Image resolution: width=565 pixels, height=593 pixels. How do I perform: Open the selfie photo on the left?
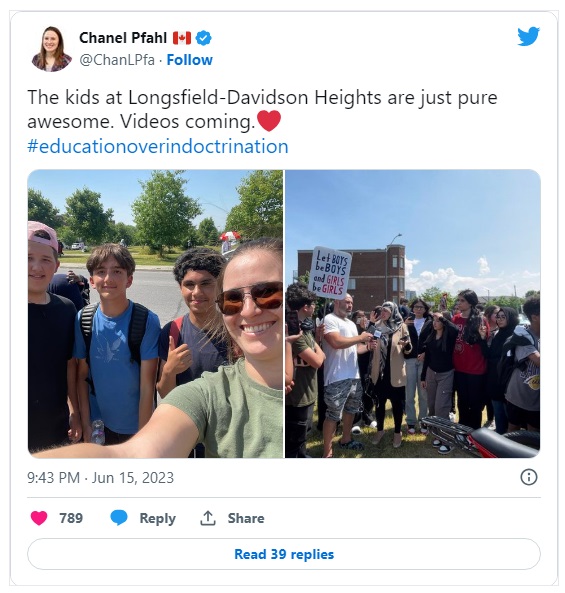click(155, 314)
